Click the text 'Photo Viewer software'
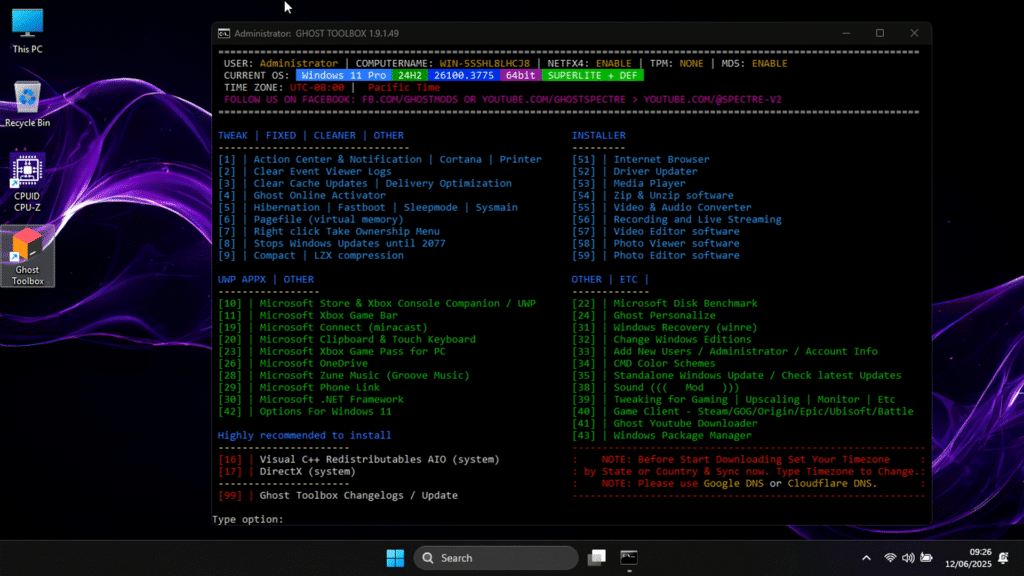The width and height of the screenshot is (1024, 576). pyautogui.click(x=677, y=243)
